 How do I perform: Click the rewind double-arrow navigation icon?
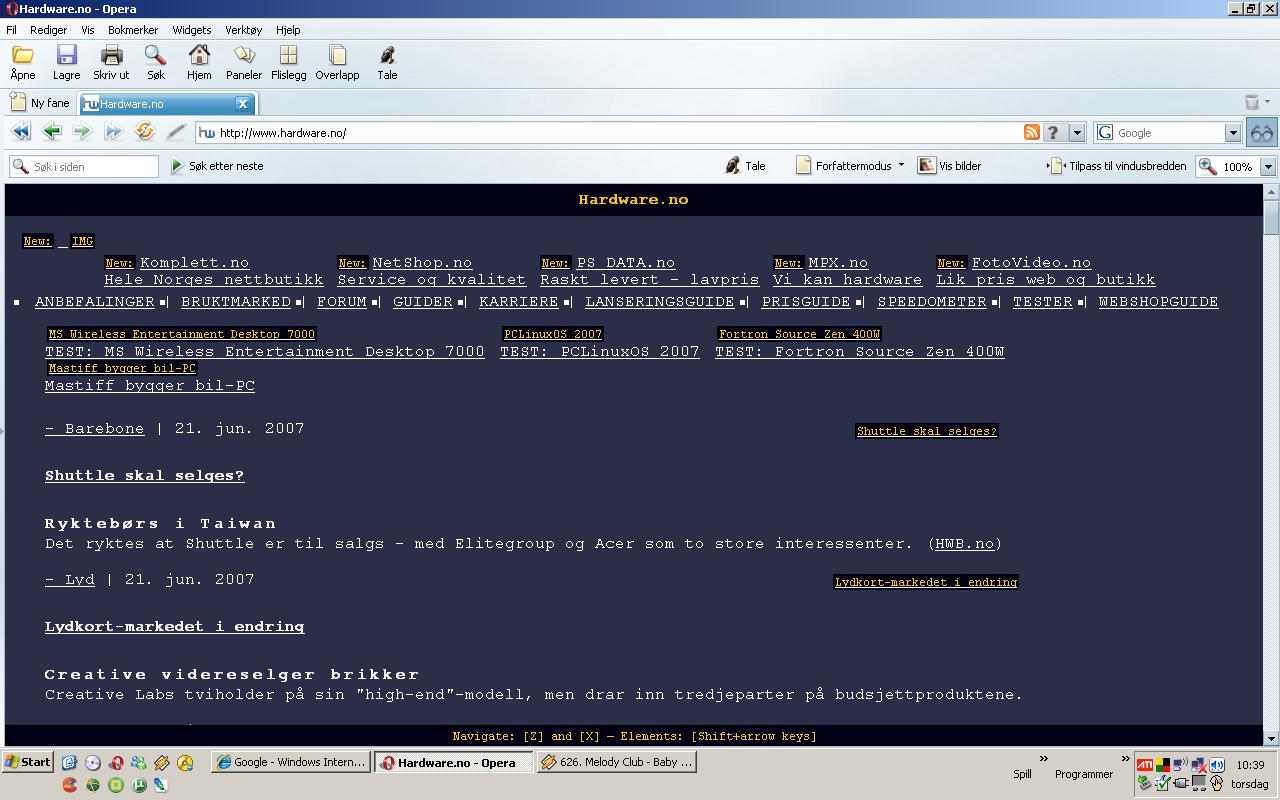point(20,132)
